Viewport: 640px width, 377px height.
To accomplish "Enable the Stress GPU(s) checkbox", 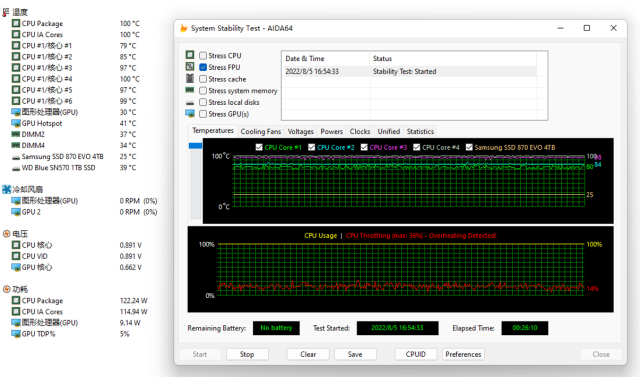I will [203, 114].
